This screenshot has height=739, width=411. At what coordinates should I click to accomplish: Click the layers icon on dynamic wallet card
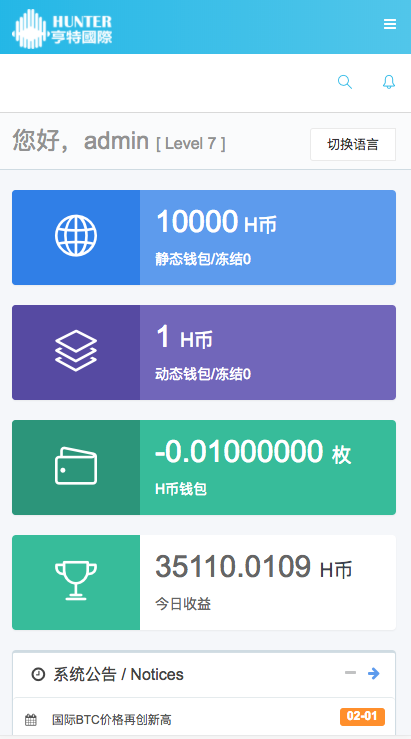coord(76,350)
